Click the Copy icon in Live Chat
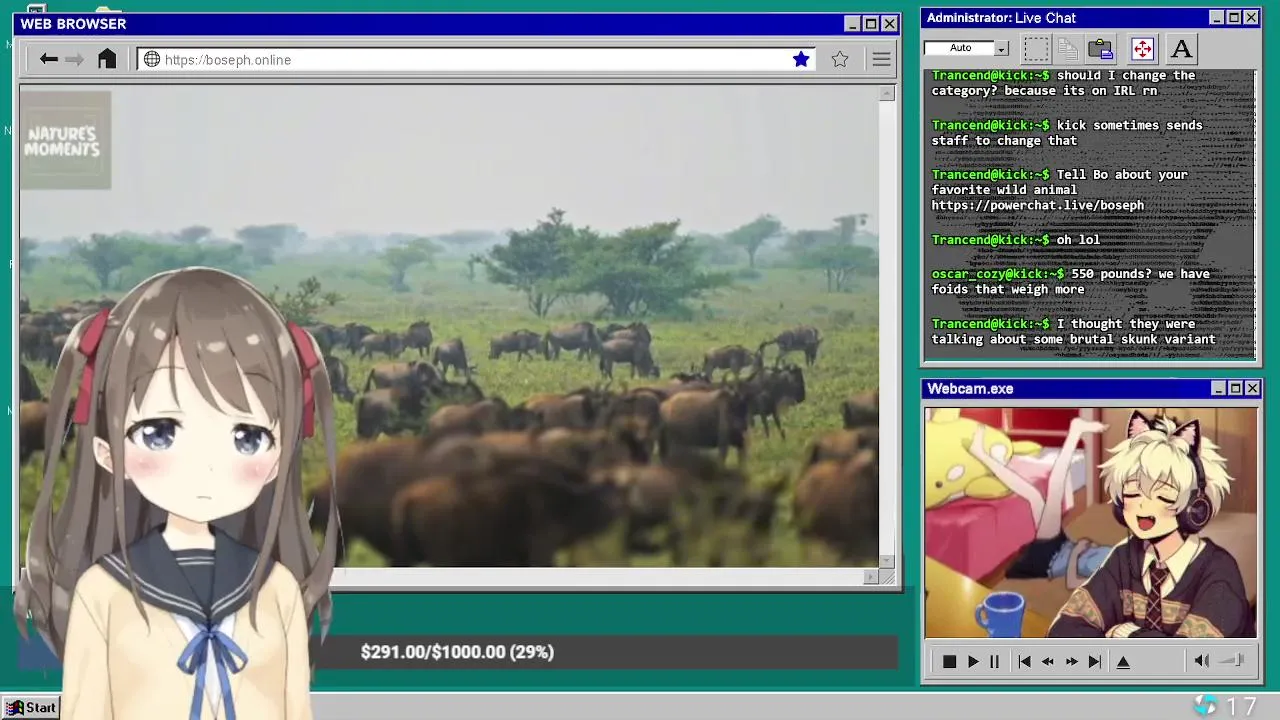 tap(1068, 48)
